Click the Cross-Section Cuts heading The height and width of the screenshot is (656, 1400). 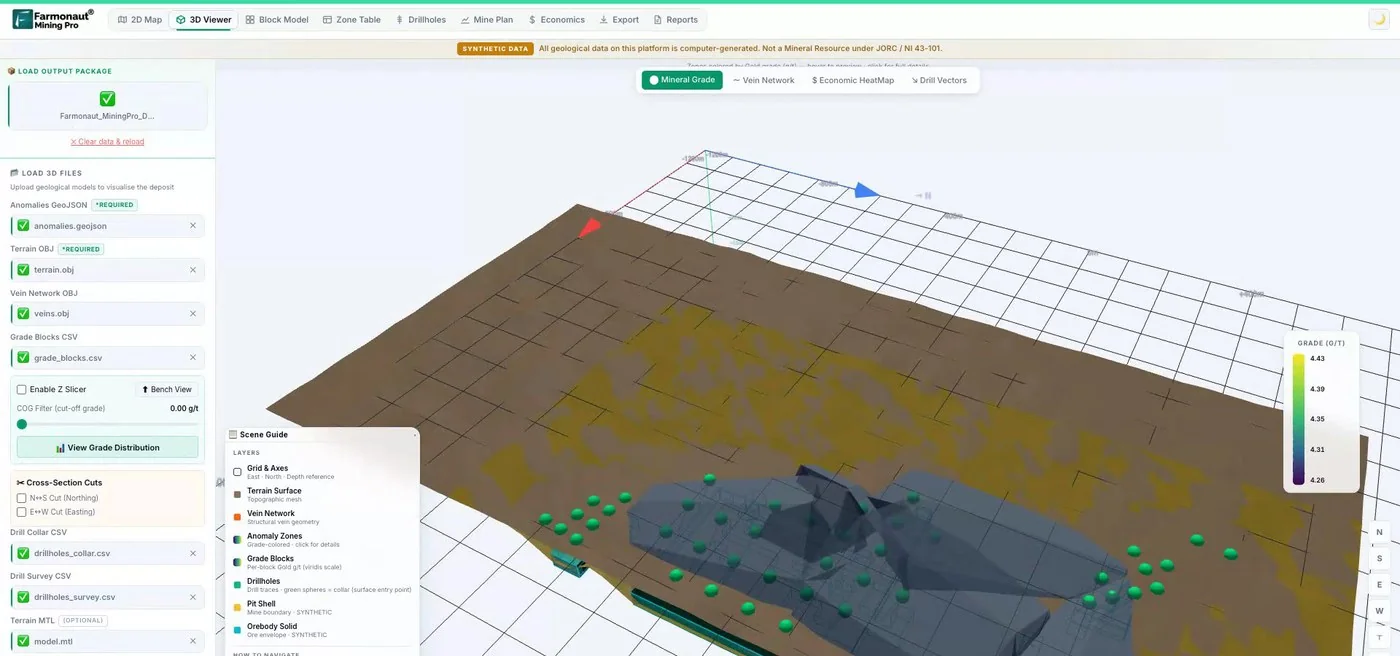point(59,483)
